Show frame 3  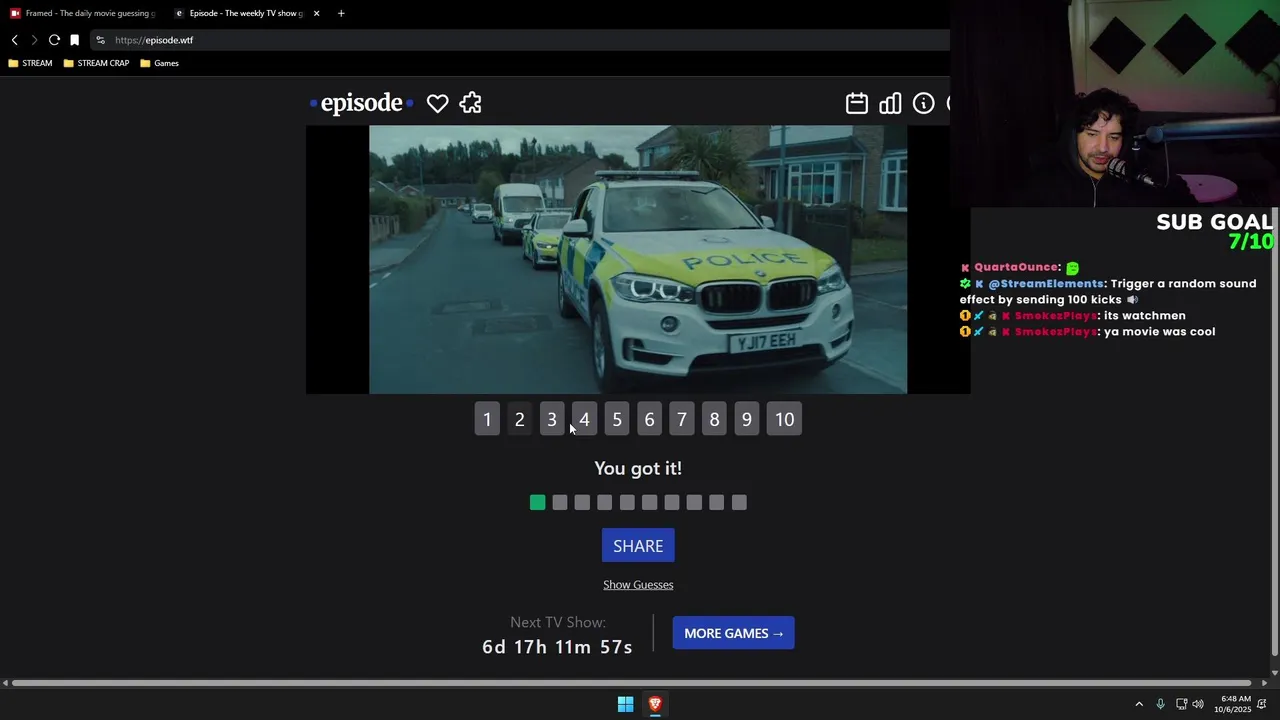coord(552,420)
